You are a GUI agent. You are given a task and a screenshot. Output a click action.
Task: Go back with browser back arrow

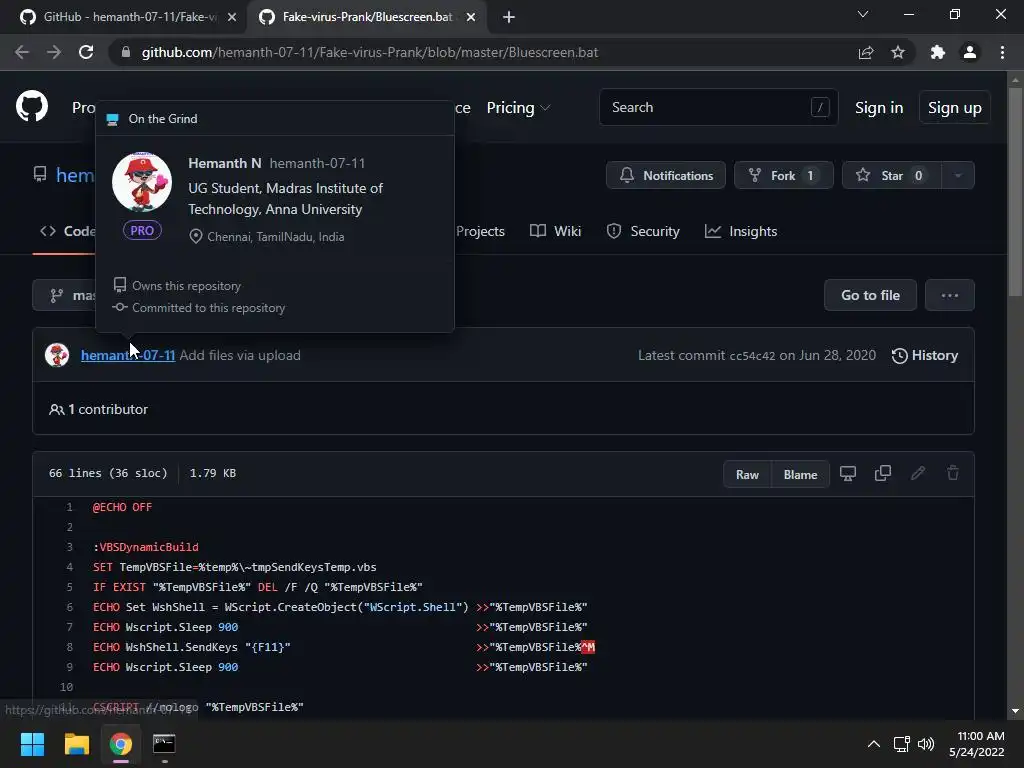tap(22, 52)
